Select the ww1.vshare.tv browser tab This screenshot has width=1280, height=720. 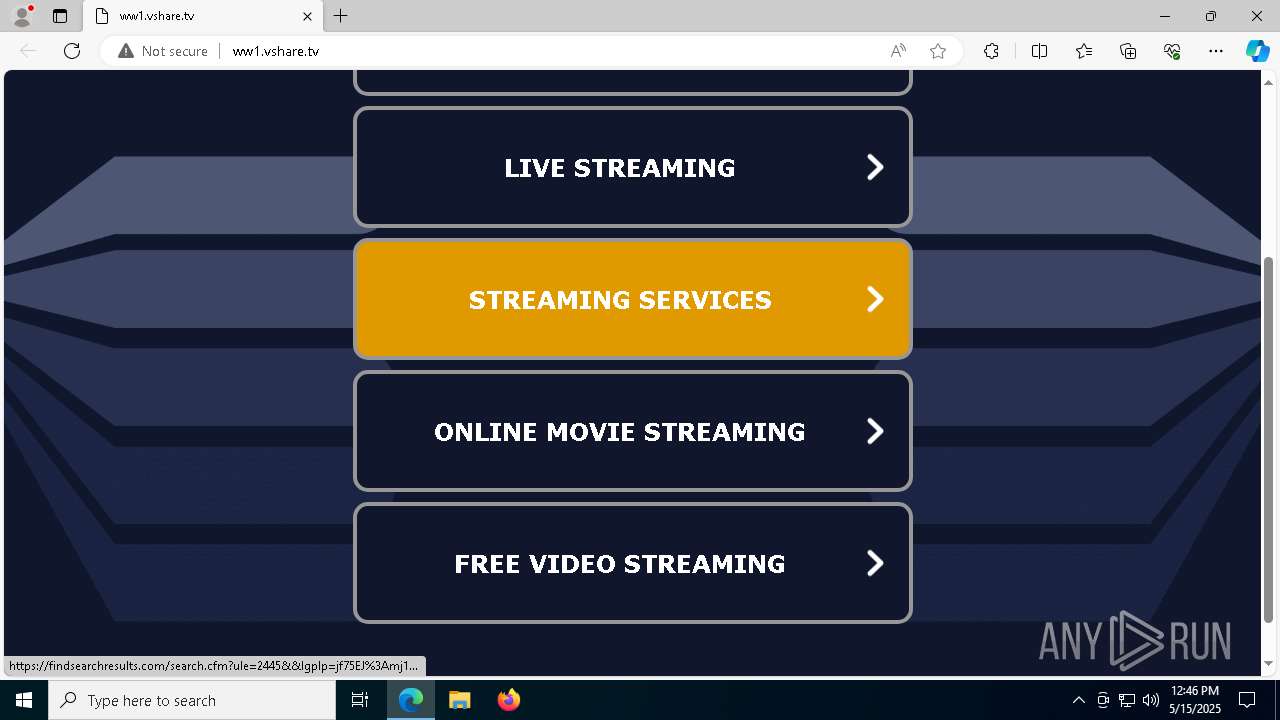point(204,16)
